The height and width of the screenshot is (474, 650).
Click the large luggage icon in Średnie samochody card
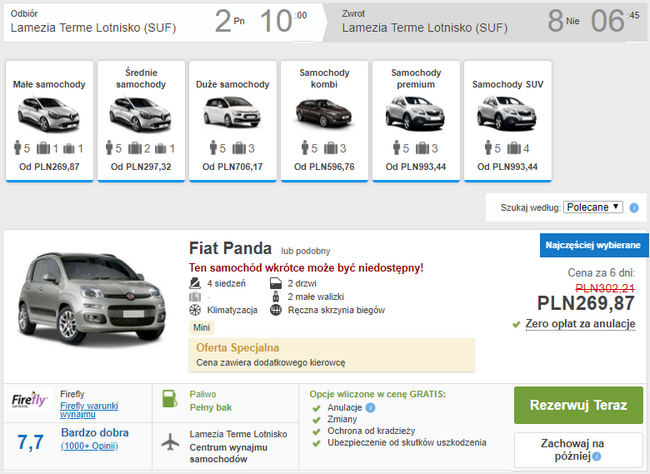(x=135, y=148)
